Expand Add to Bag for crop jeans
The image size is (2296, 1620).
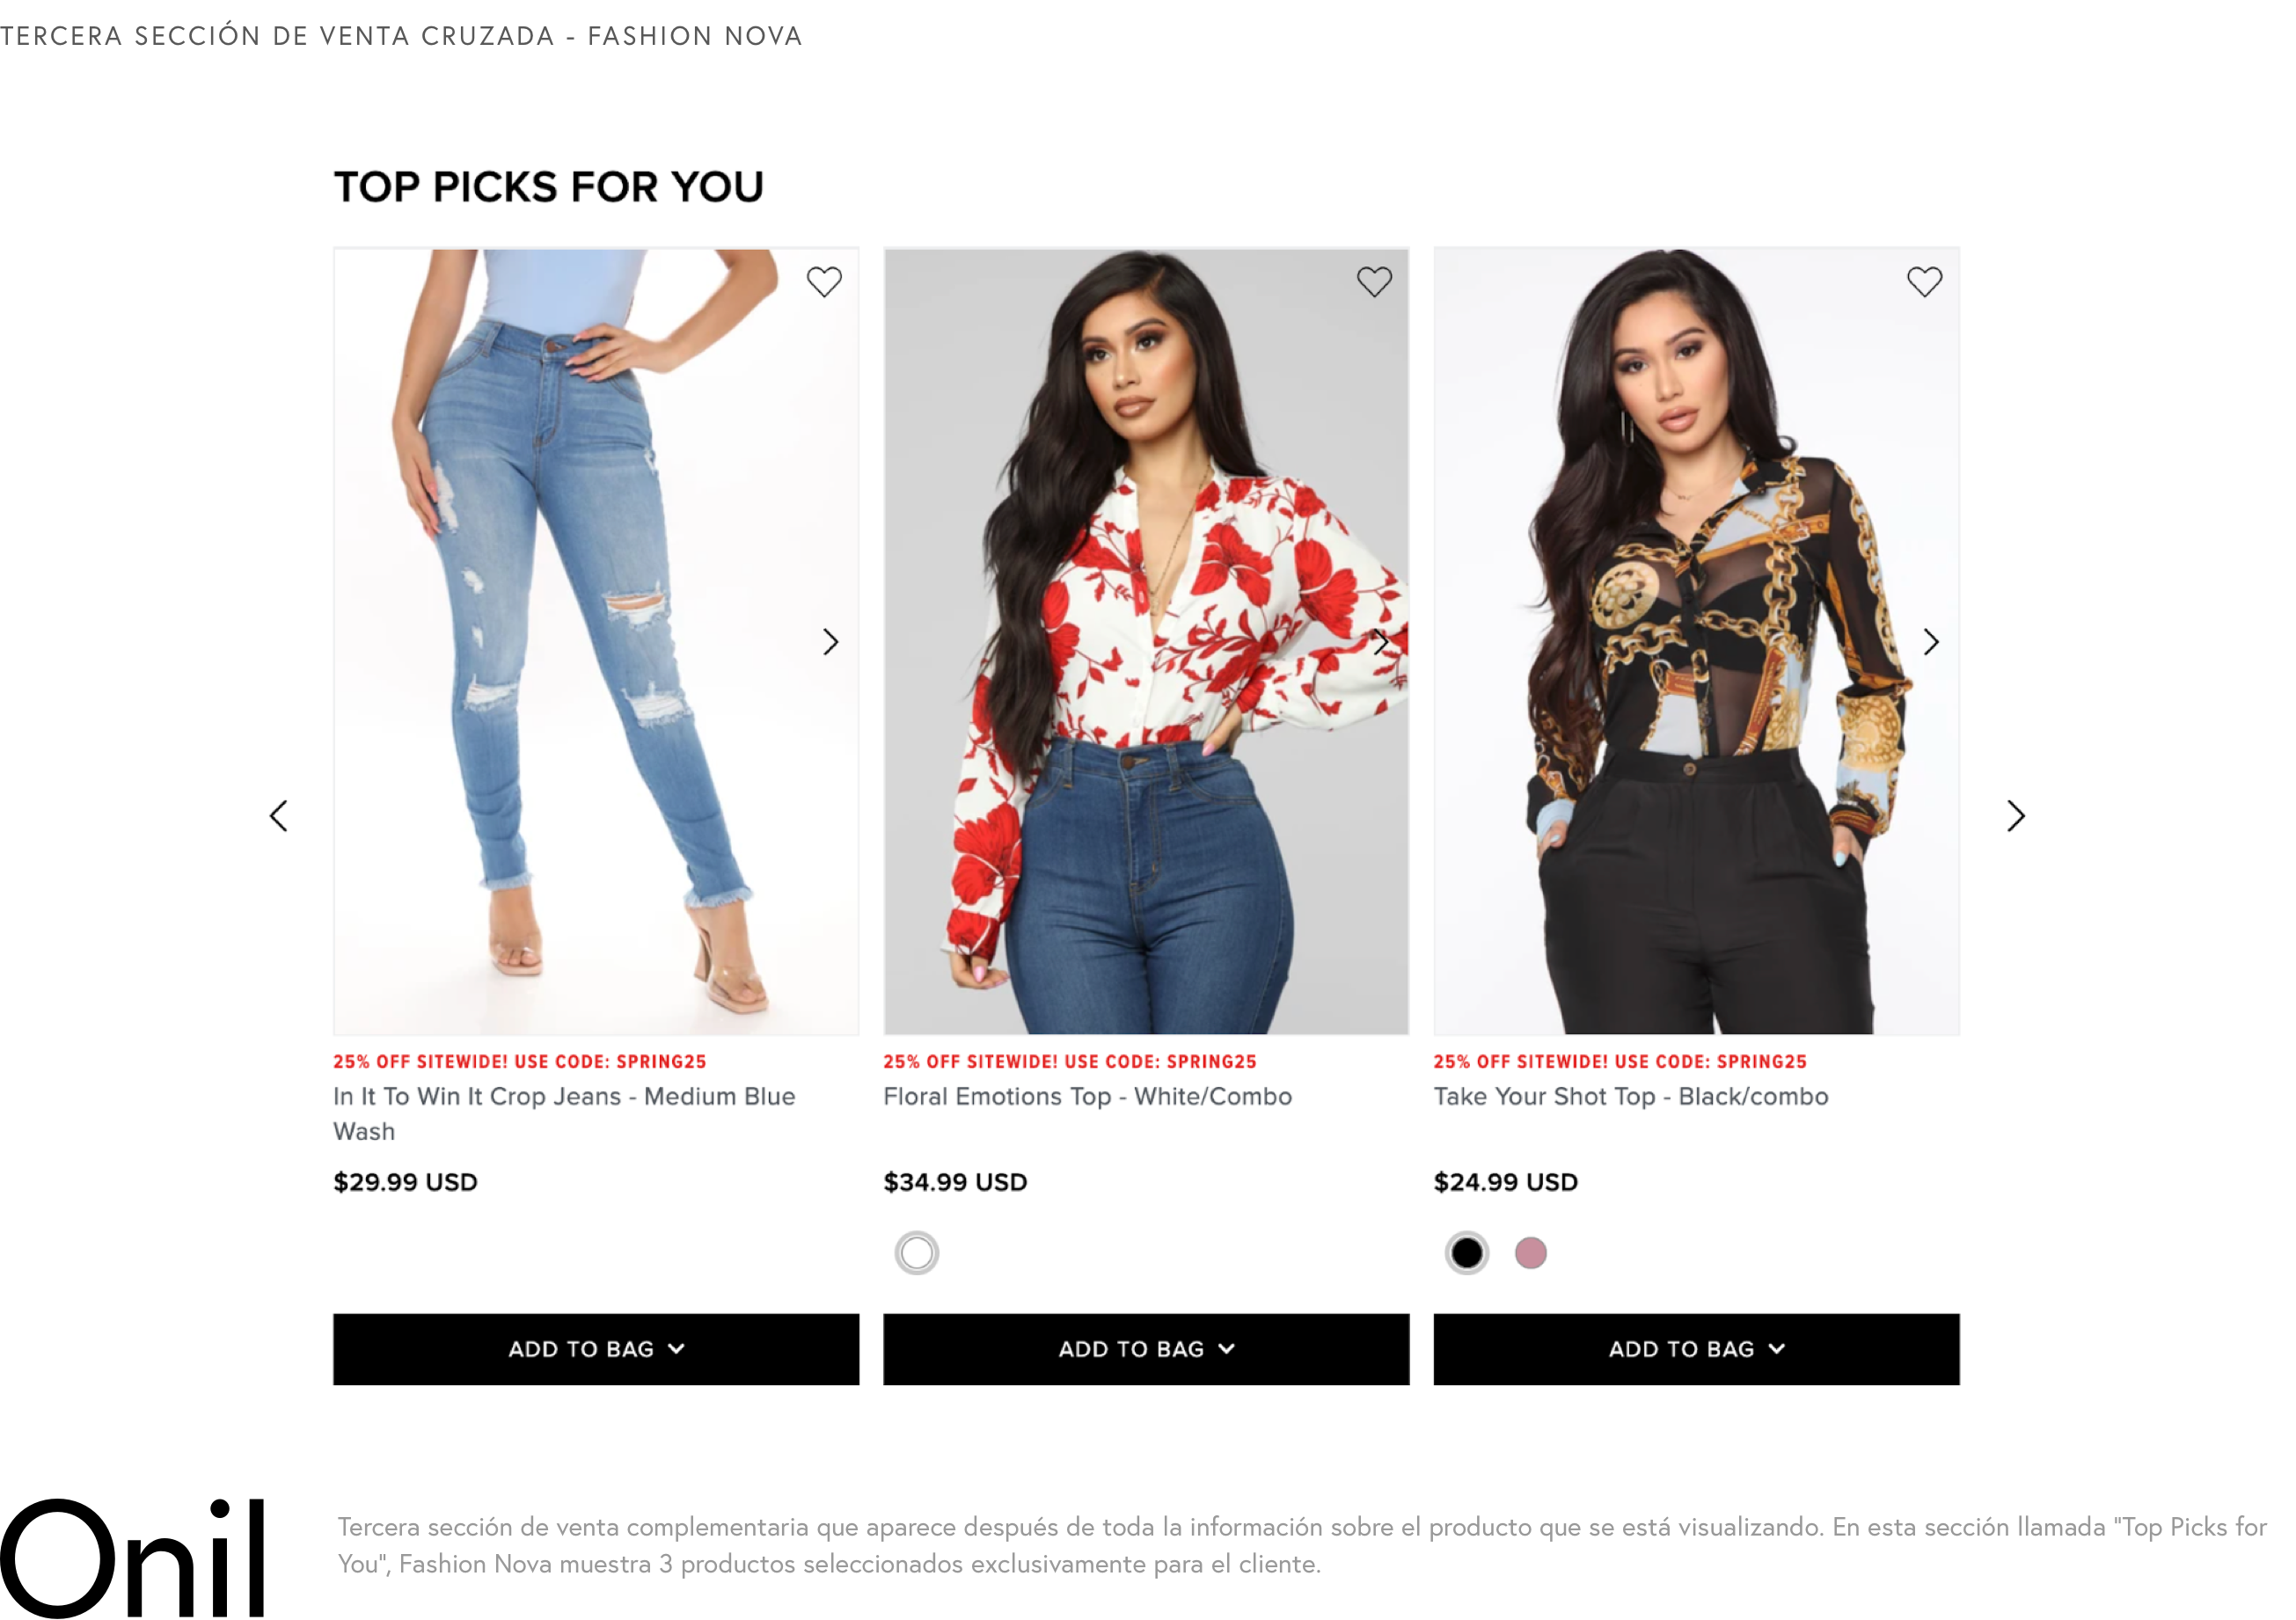click(x=596, y=1349)
